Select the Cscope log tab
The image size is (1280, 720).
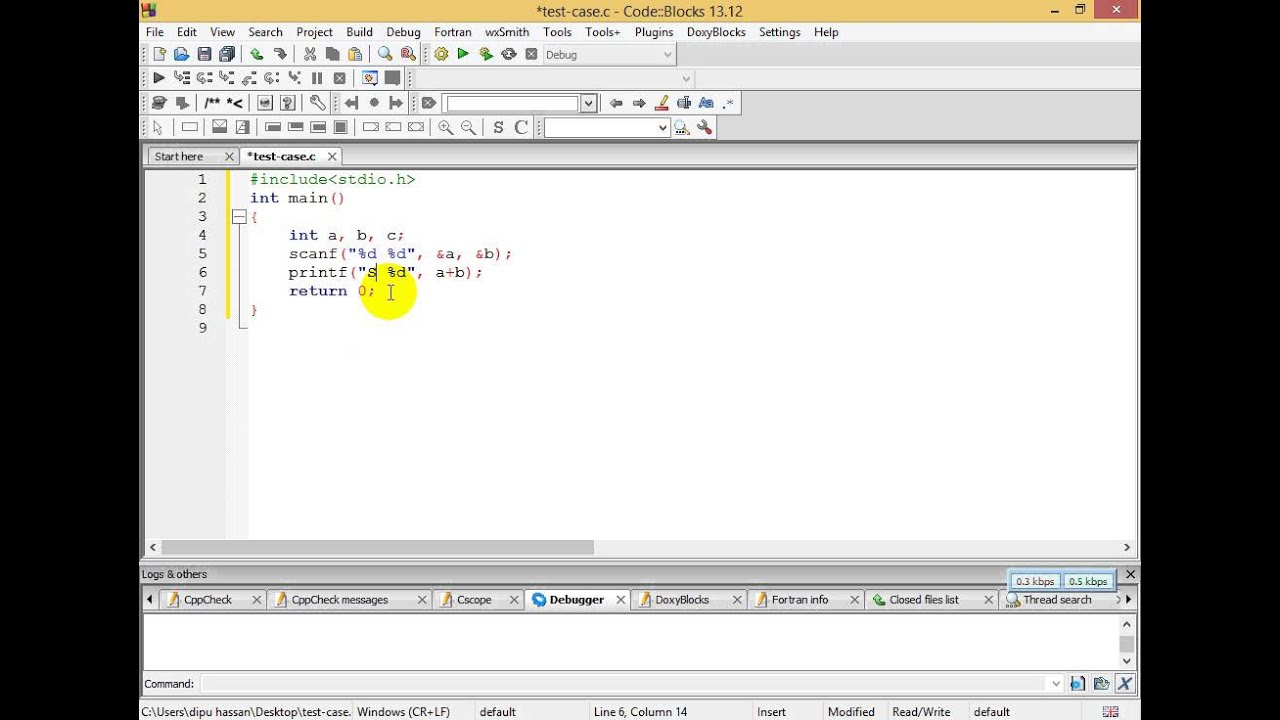point(474,600)
